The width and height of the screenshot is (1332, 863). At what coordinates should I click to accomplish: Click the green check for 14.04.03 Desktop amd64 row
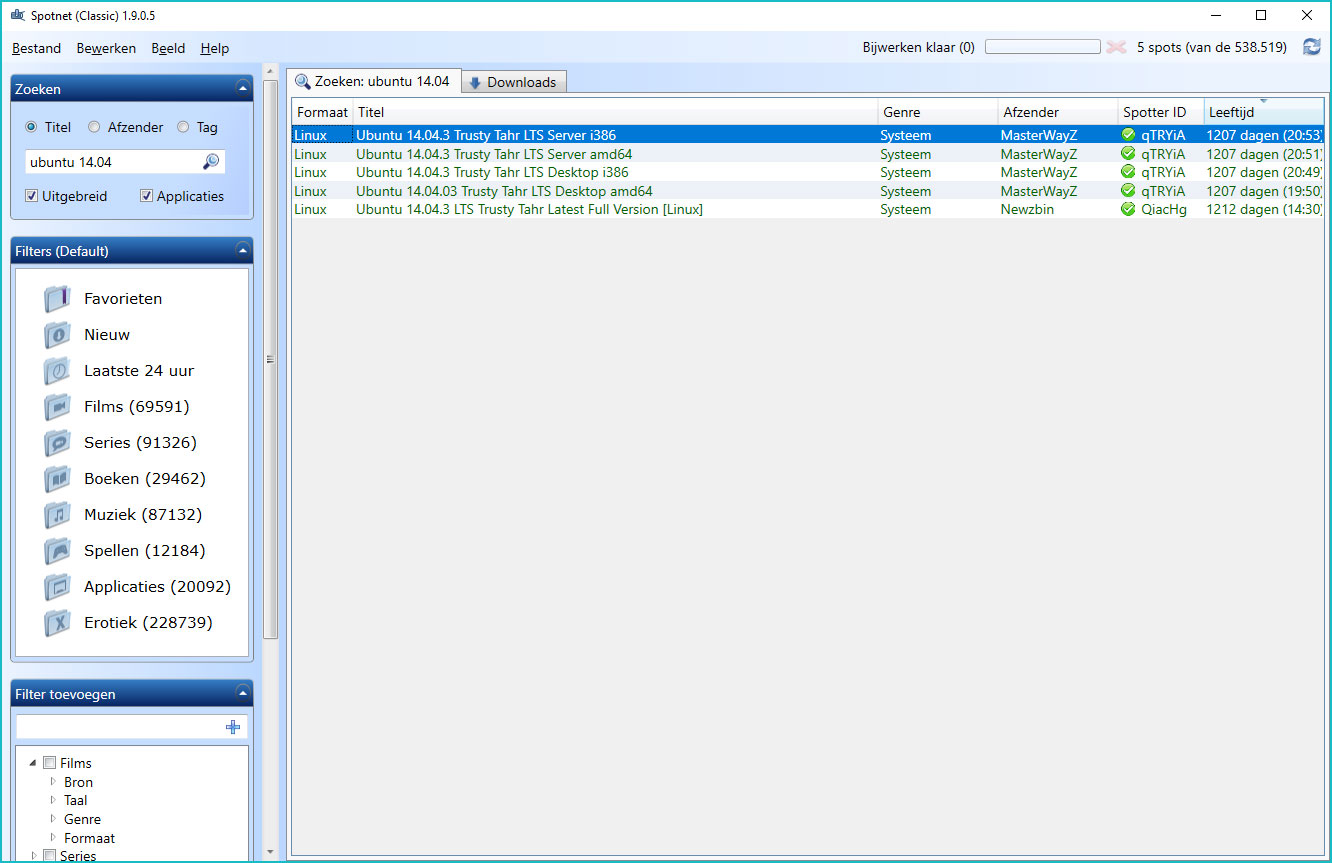click(x=1128, y=191)
